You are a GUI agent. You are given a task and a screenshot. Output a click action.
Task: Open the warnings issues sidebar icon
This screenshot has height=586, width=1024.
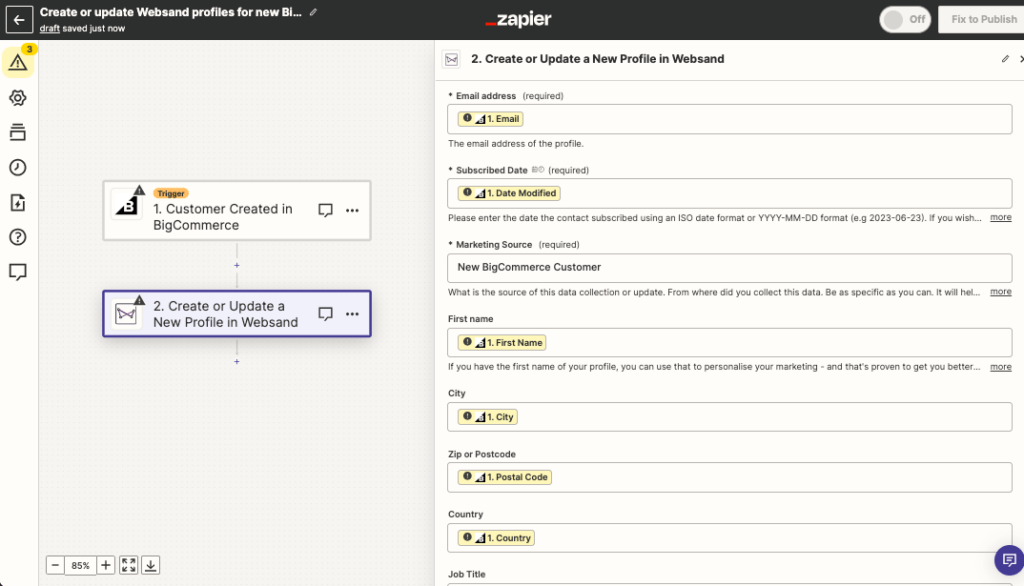(x=17, y=62)
